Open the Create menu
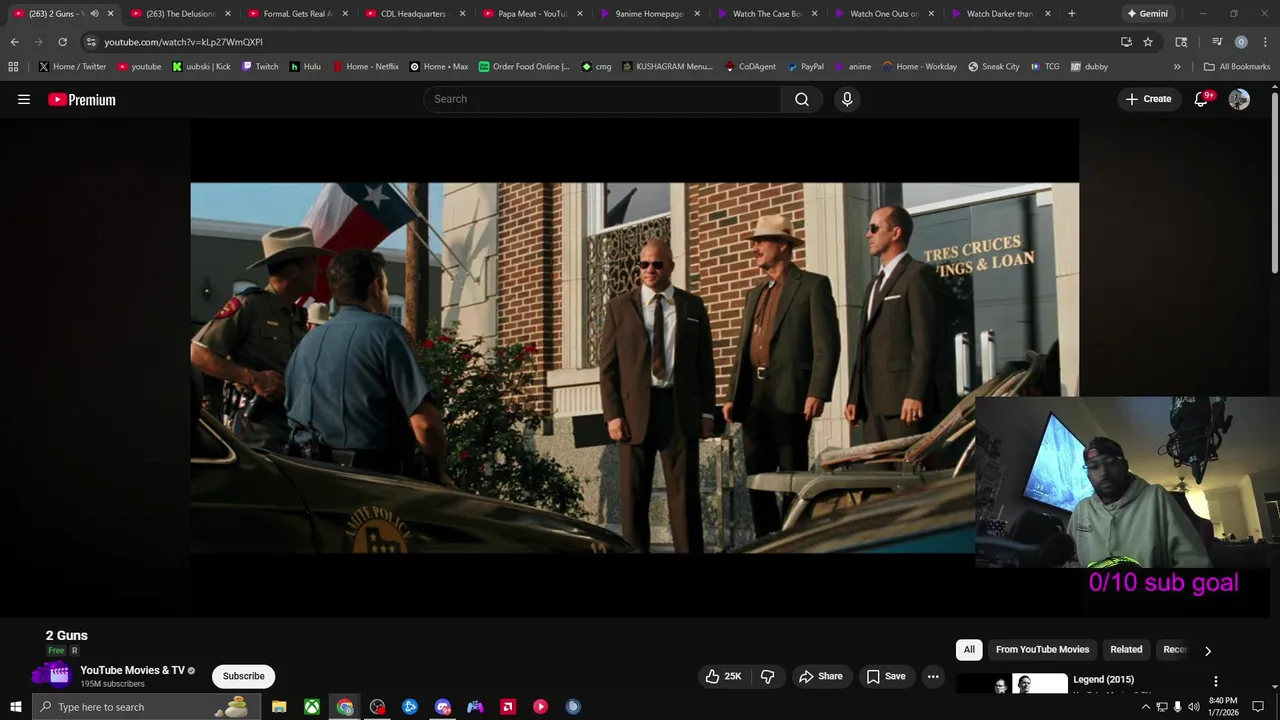The width and height of the screenshot is (1280, 720). coord(1148,99)
